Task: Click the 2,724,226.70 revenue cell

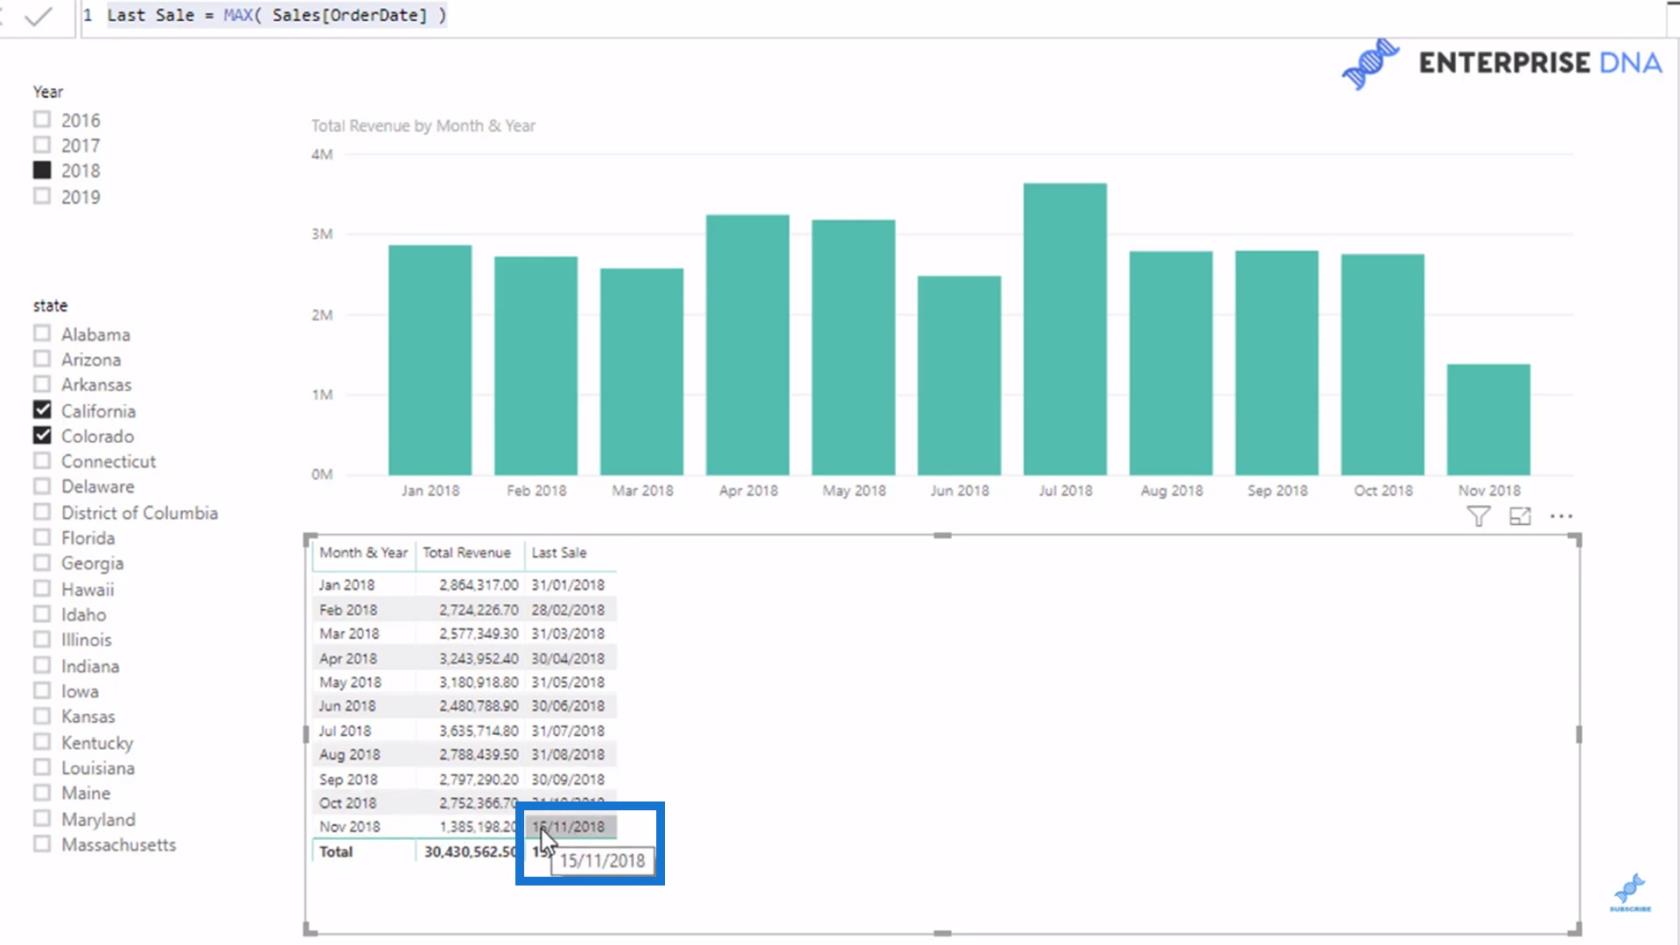Action: tap(479, 609)
